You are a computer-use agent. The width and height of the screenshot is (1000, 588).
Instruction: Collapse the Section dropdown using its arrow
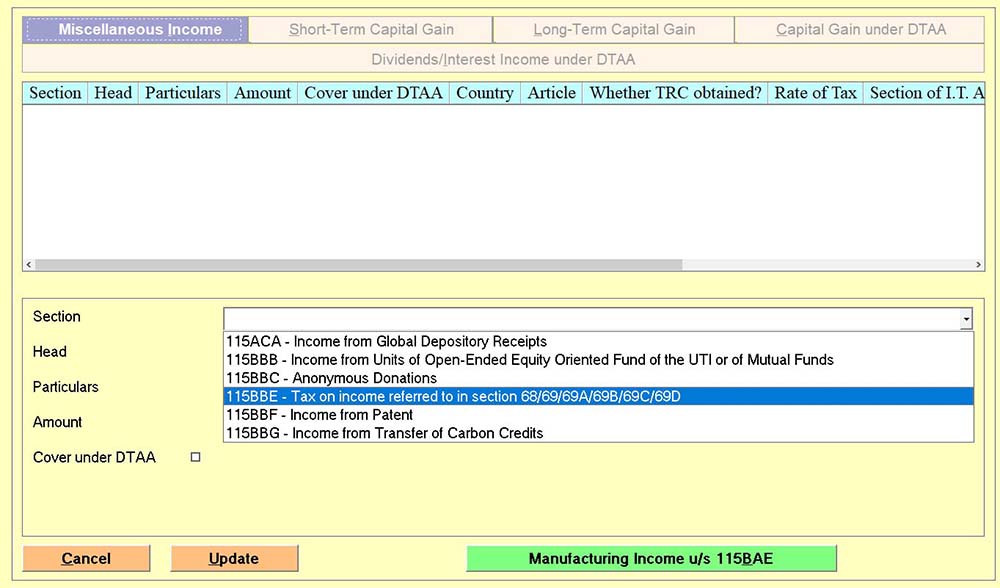tap(965, 319)
